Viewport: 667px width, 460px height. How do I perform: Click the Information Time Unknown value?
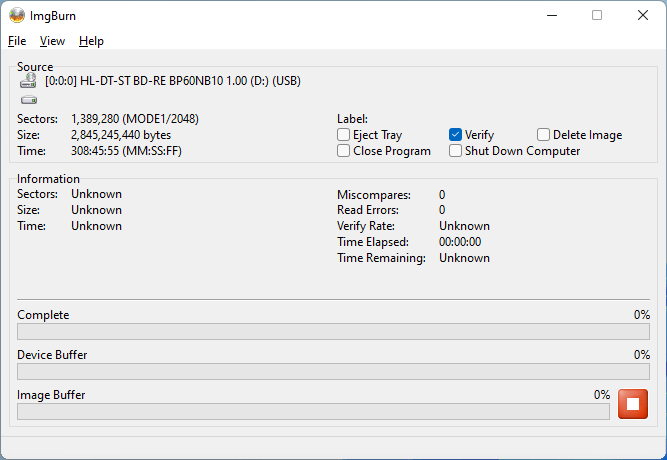96,226
